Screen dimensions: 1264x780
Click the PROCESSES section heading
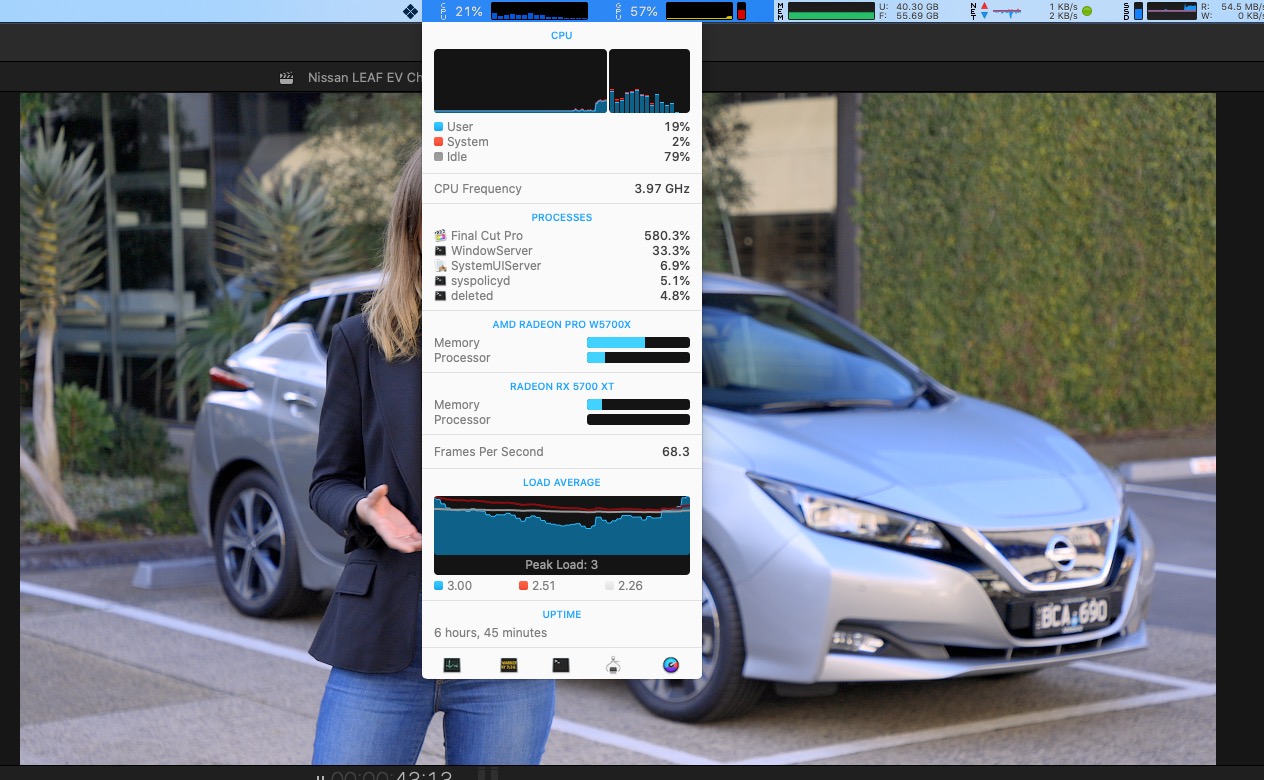[562, 217]
